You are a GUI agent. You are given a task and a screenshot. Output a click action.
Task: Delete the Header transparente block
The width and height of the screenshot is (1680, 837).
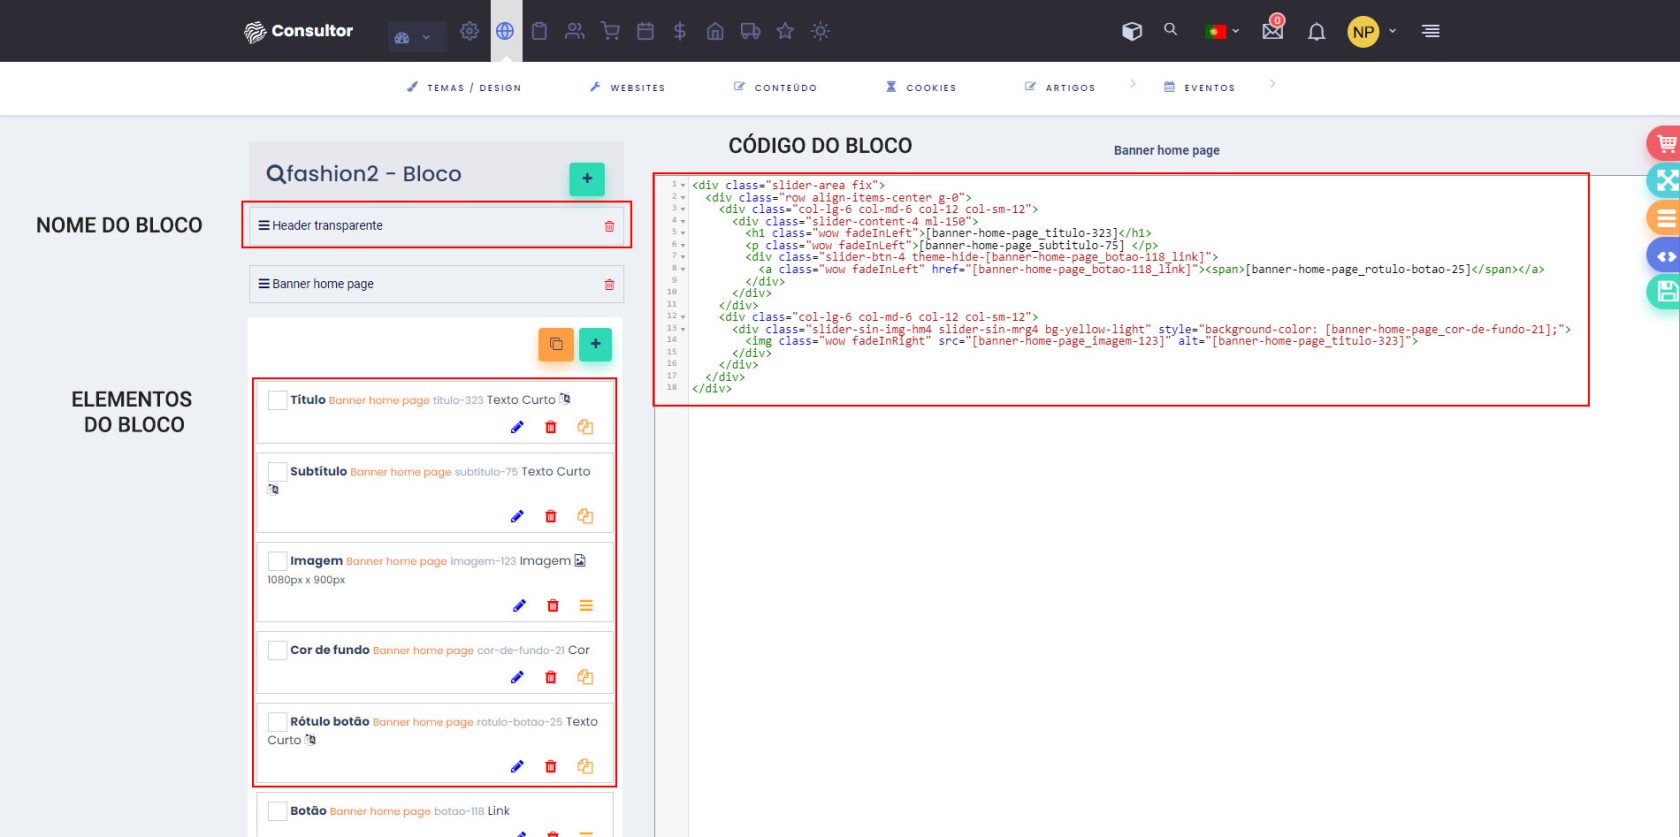(609, 226)
